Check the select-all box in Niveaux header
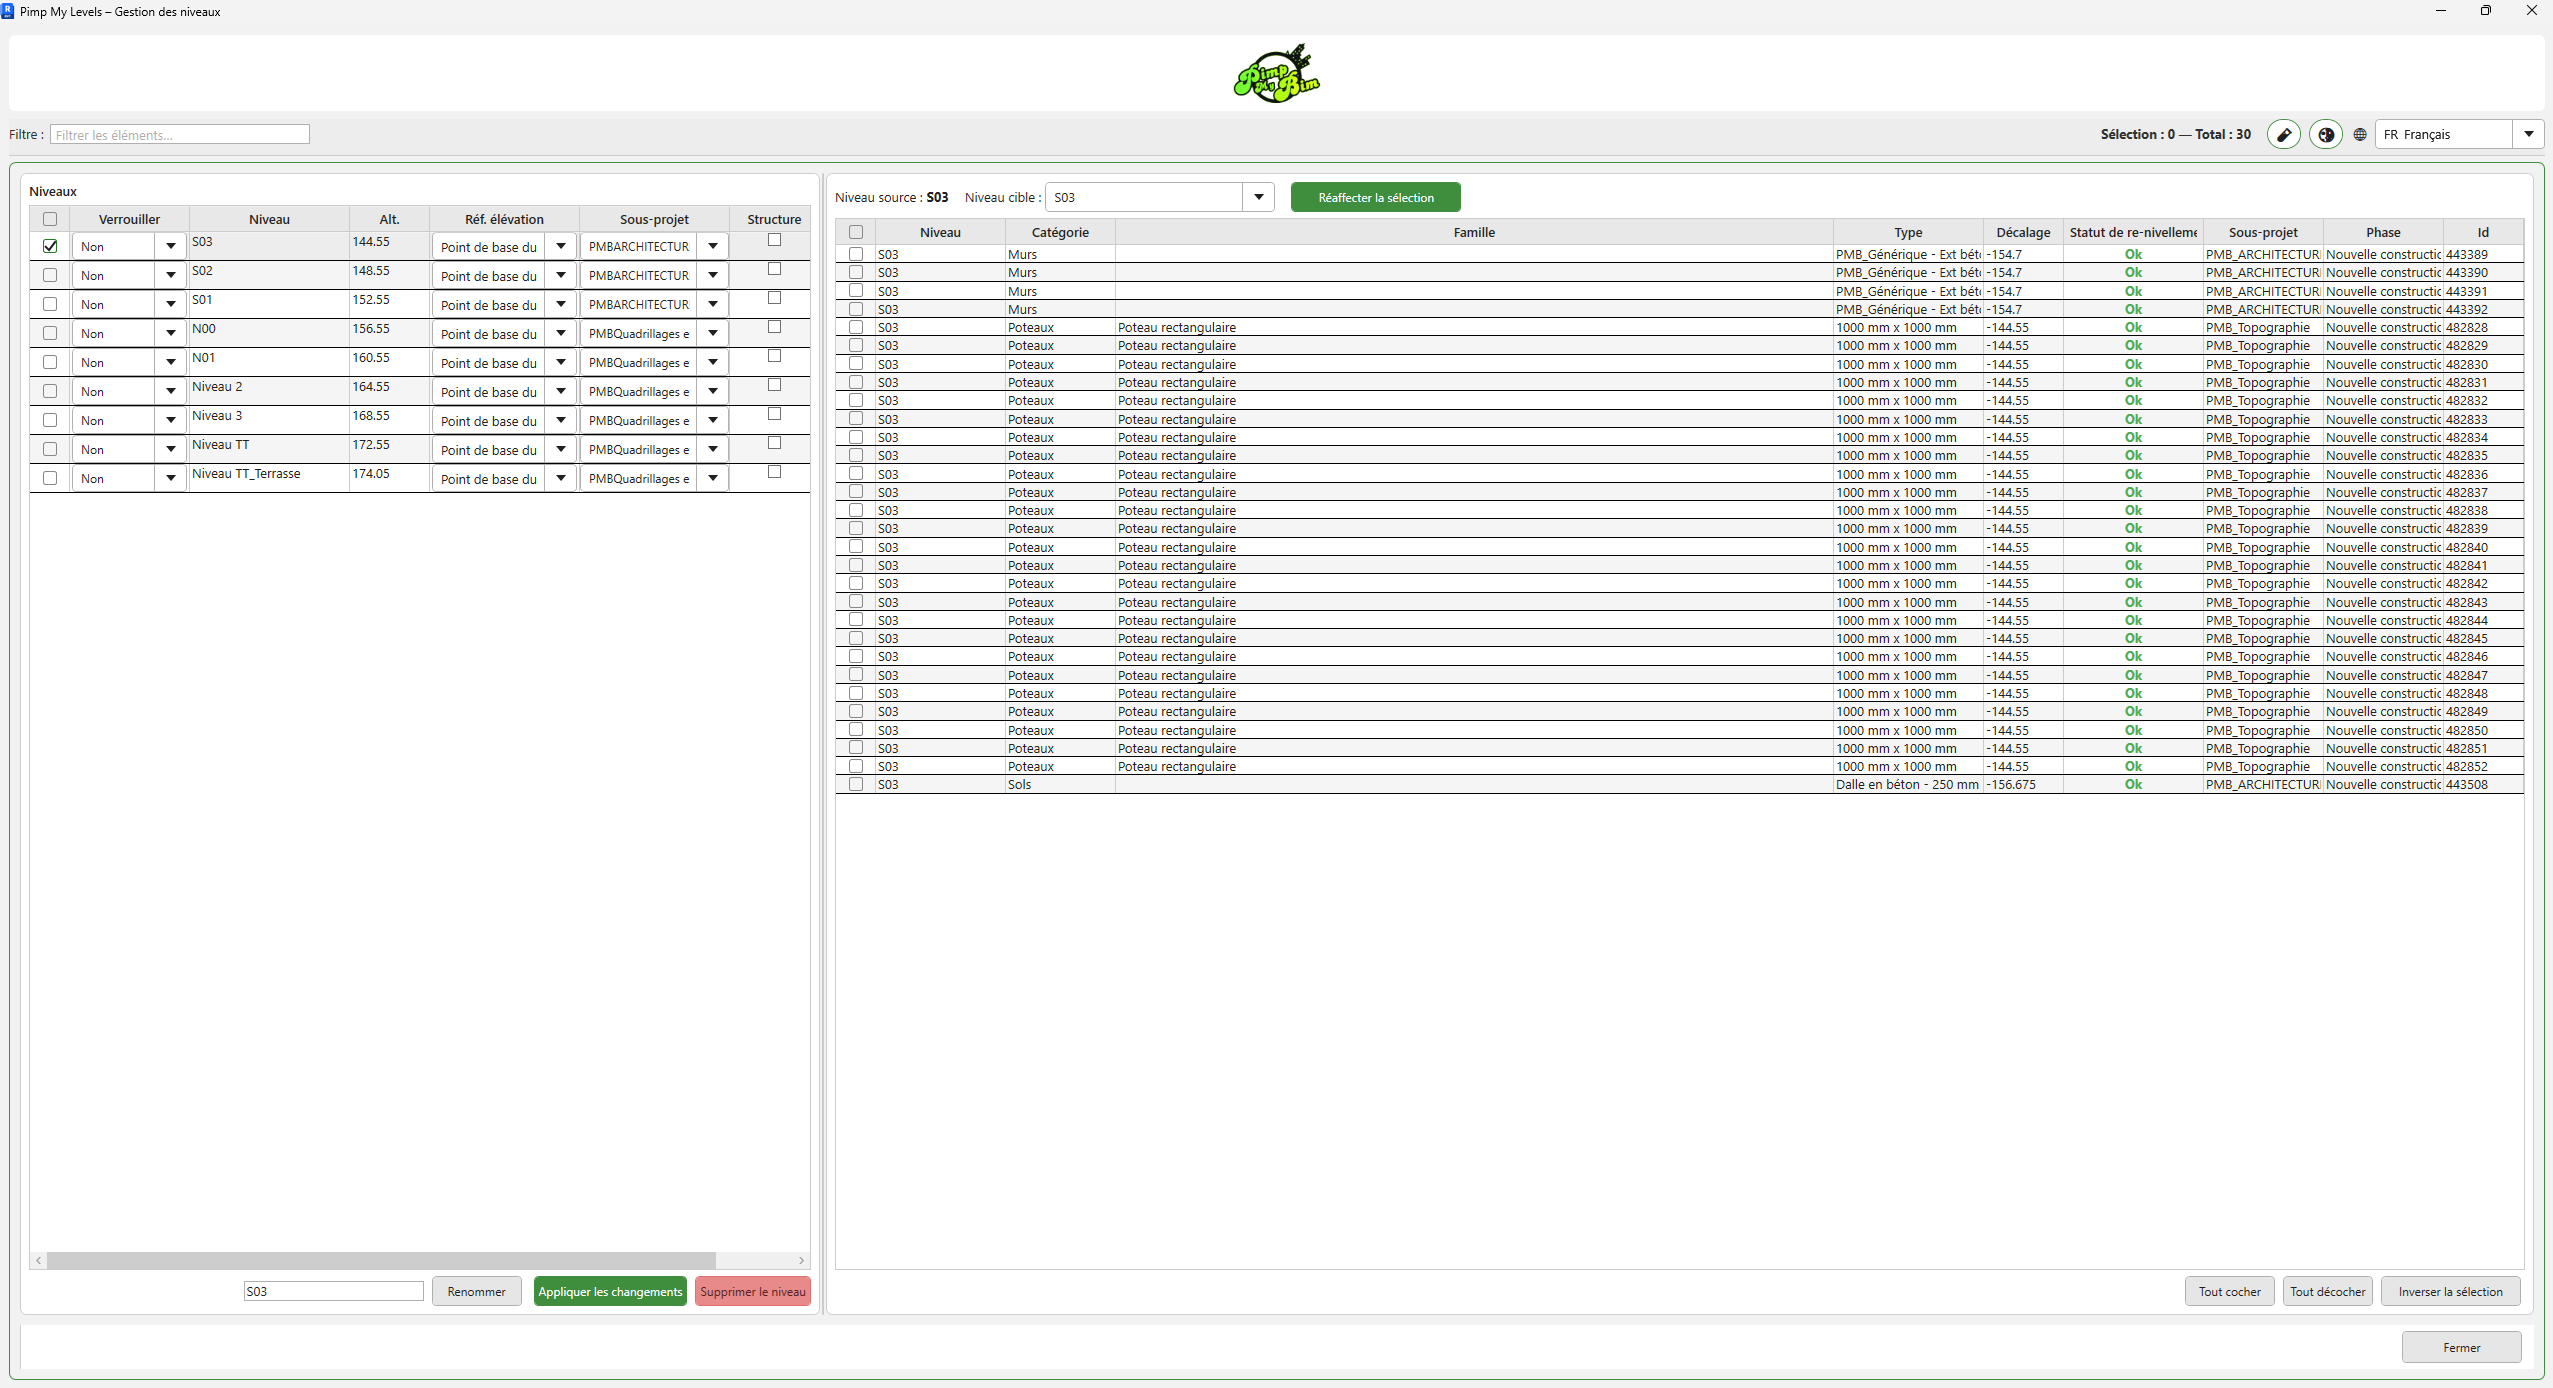Screen dimensions: 2553x1388 pyautogui.click(x=50, y=219)
